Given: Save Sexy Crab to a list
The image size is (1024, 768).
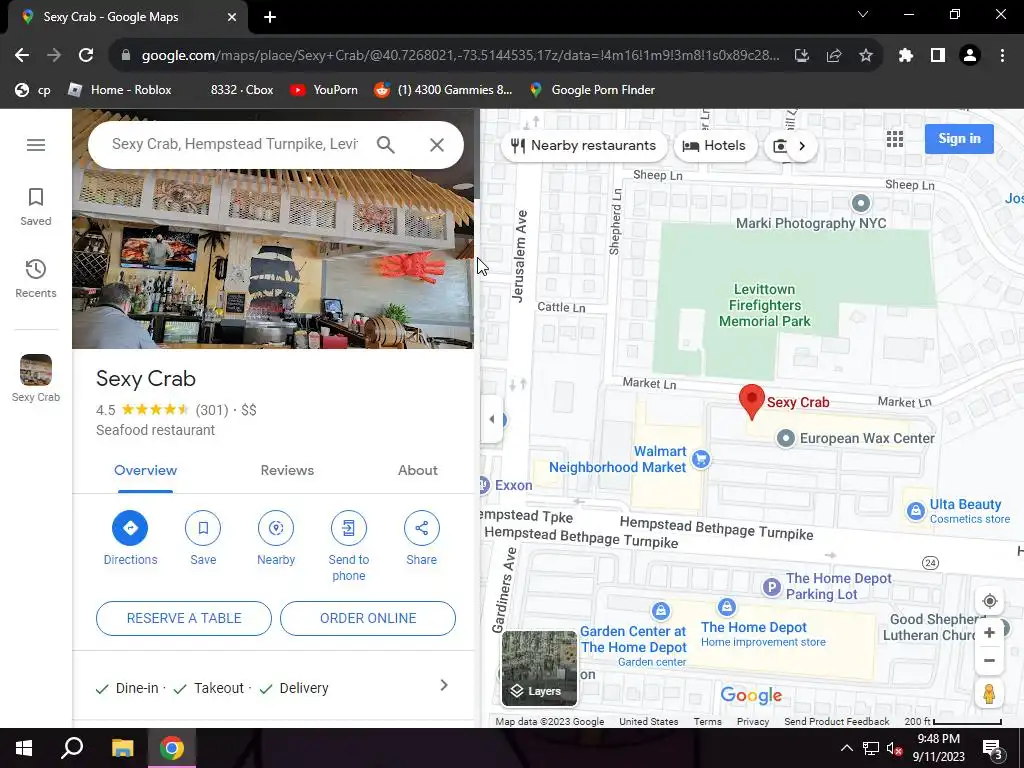Looking at the screenshot, I should (x=203, y=528).
